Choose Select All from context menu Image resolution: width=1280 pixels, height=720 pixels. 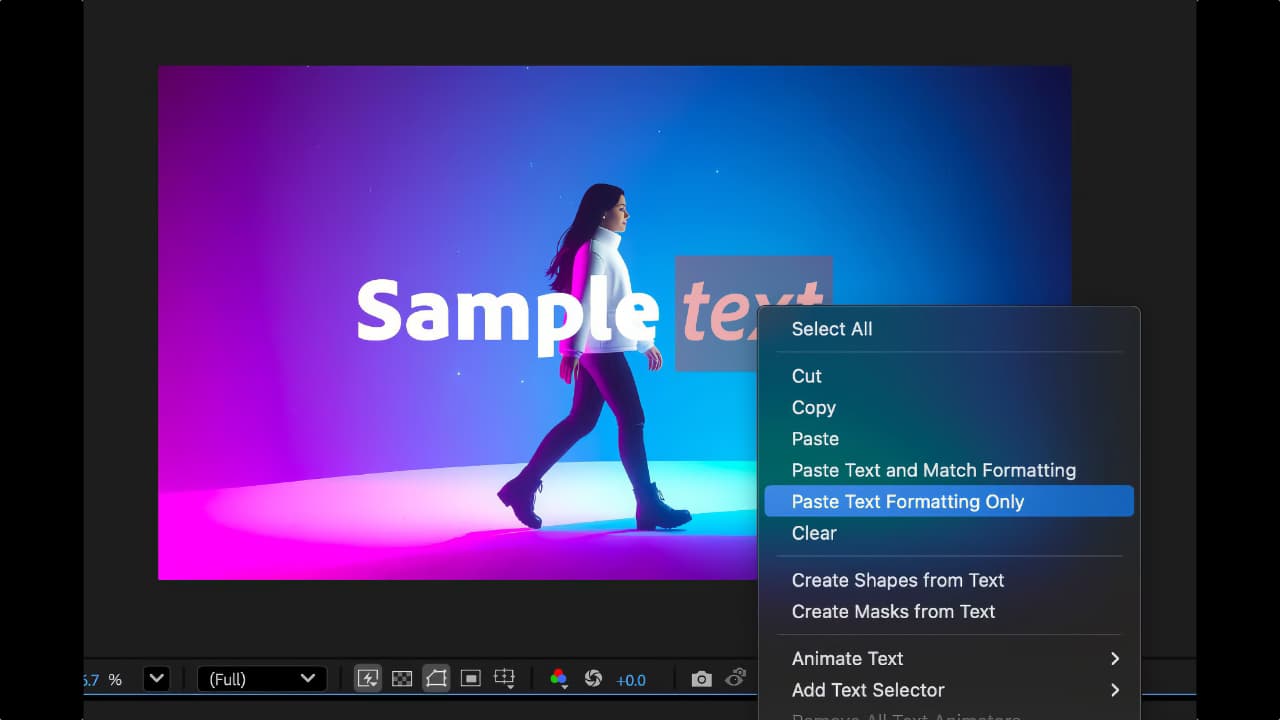point(832,329)
